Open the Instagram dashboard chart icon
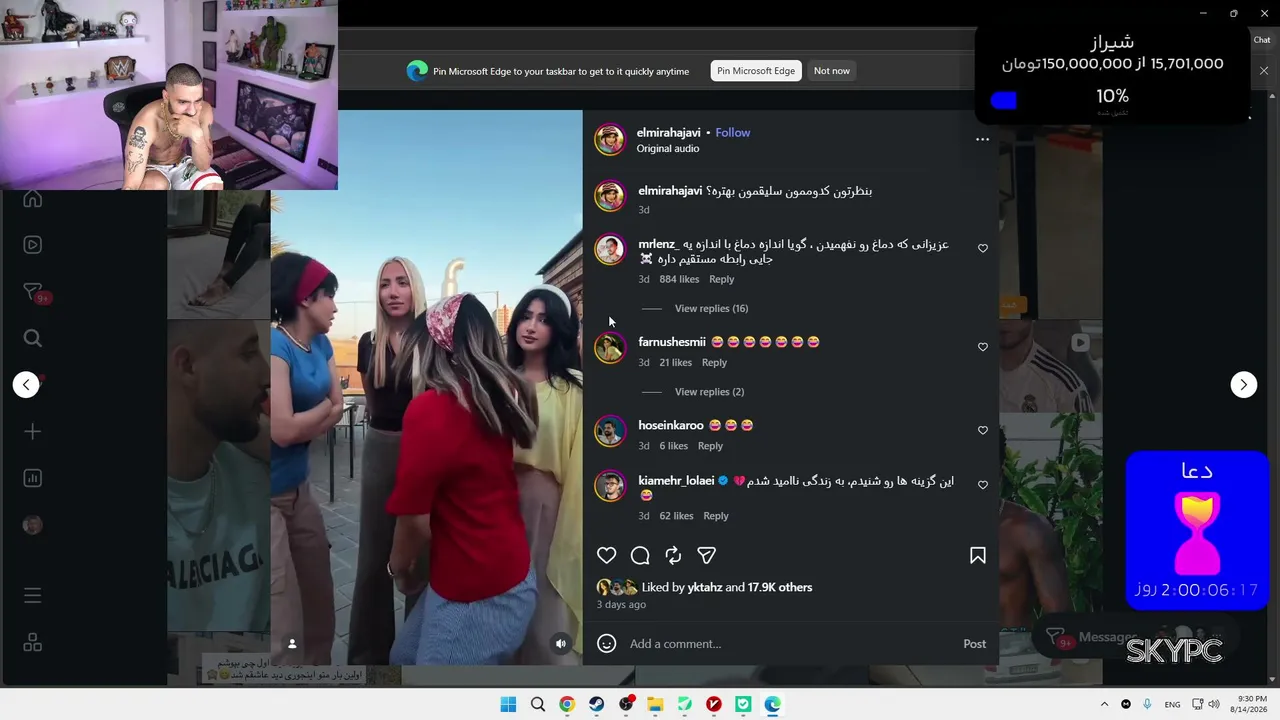 pos(32,478)
